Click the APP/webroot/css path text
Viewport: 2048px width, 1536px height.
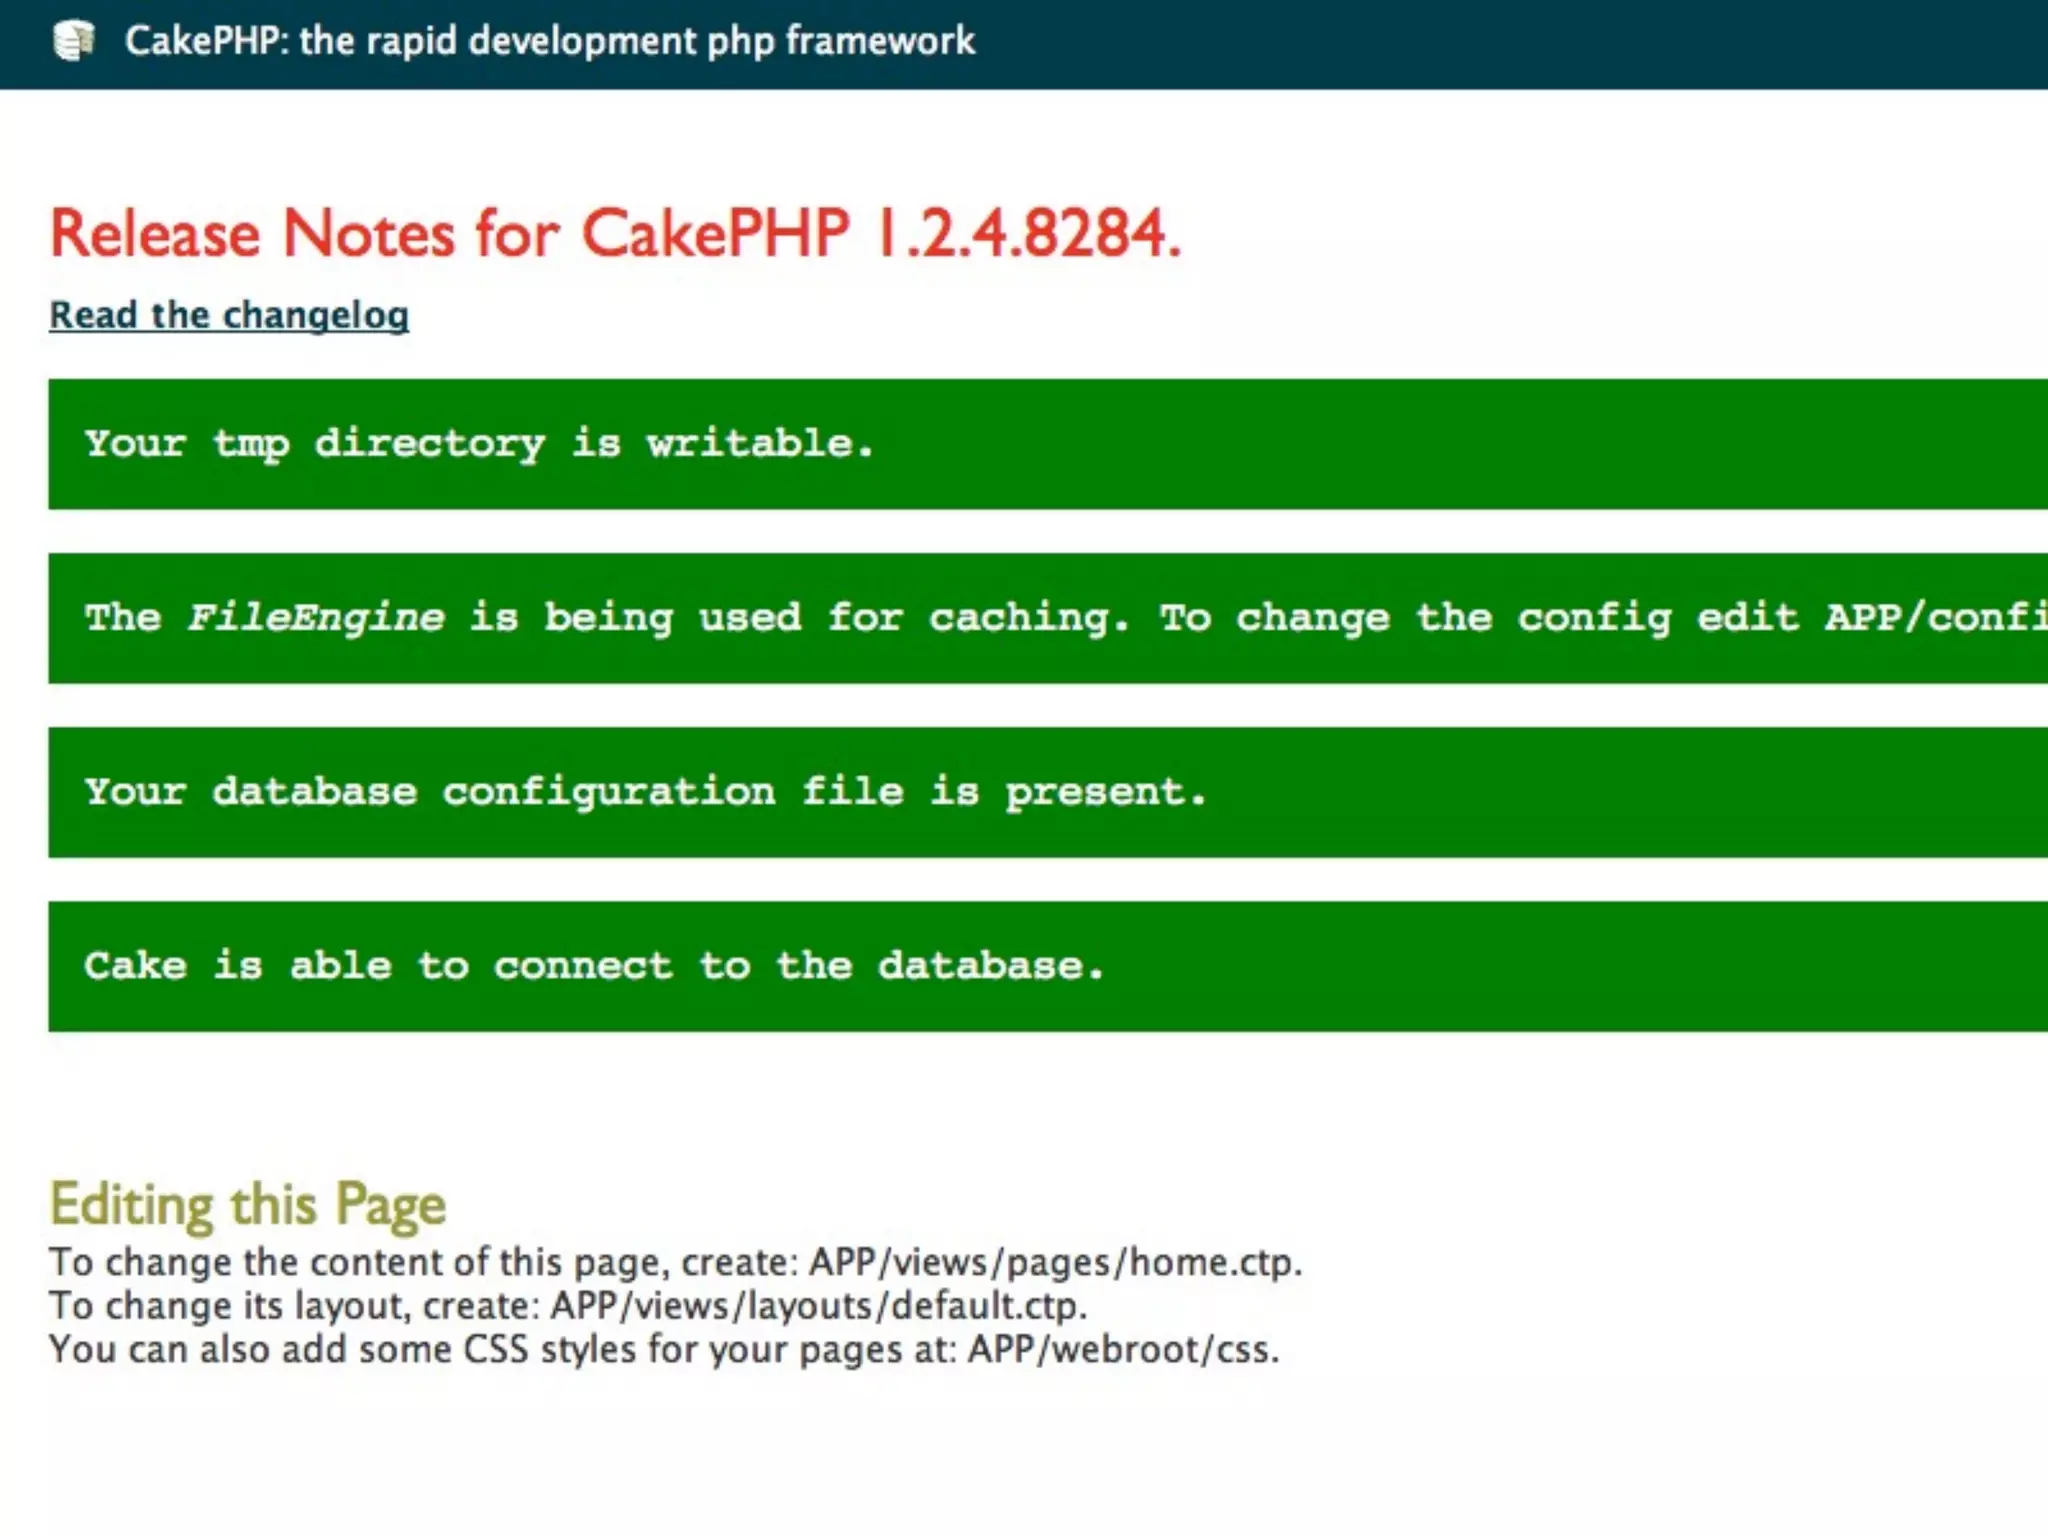click(x=1121, y=1349)
